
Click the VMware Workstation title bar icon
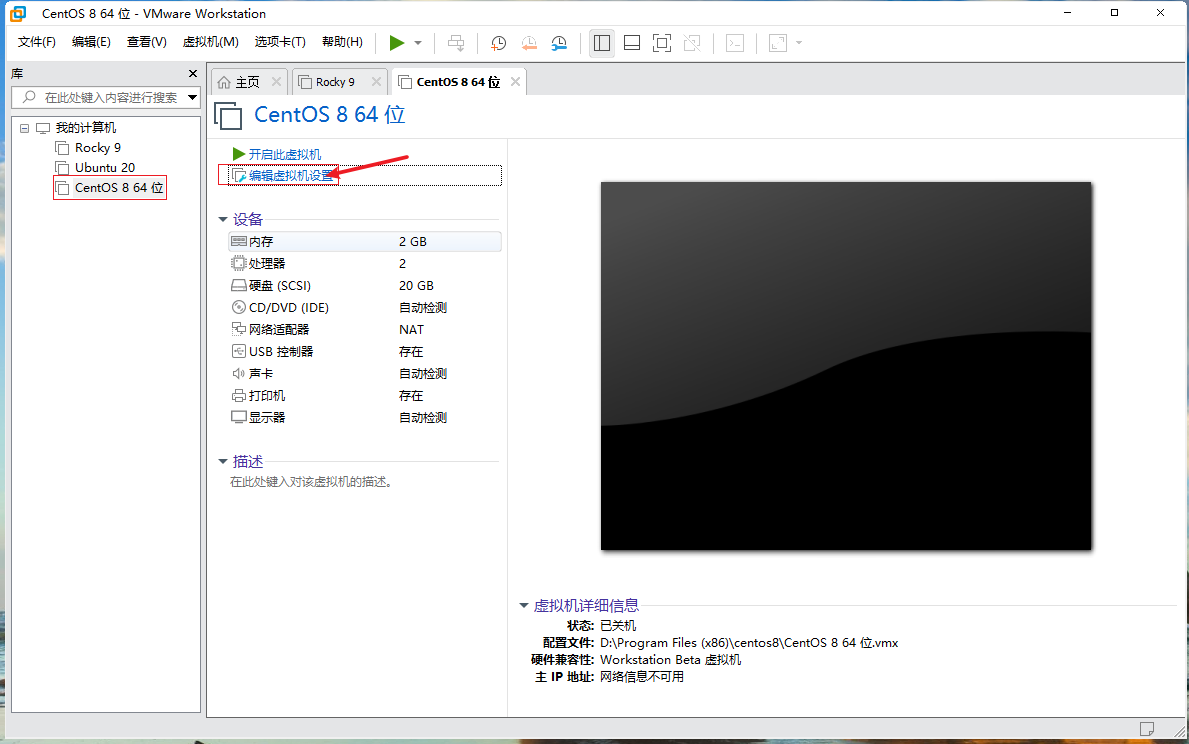click(x=18, y=14)
